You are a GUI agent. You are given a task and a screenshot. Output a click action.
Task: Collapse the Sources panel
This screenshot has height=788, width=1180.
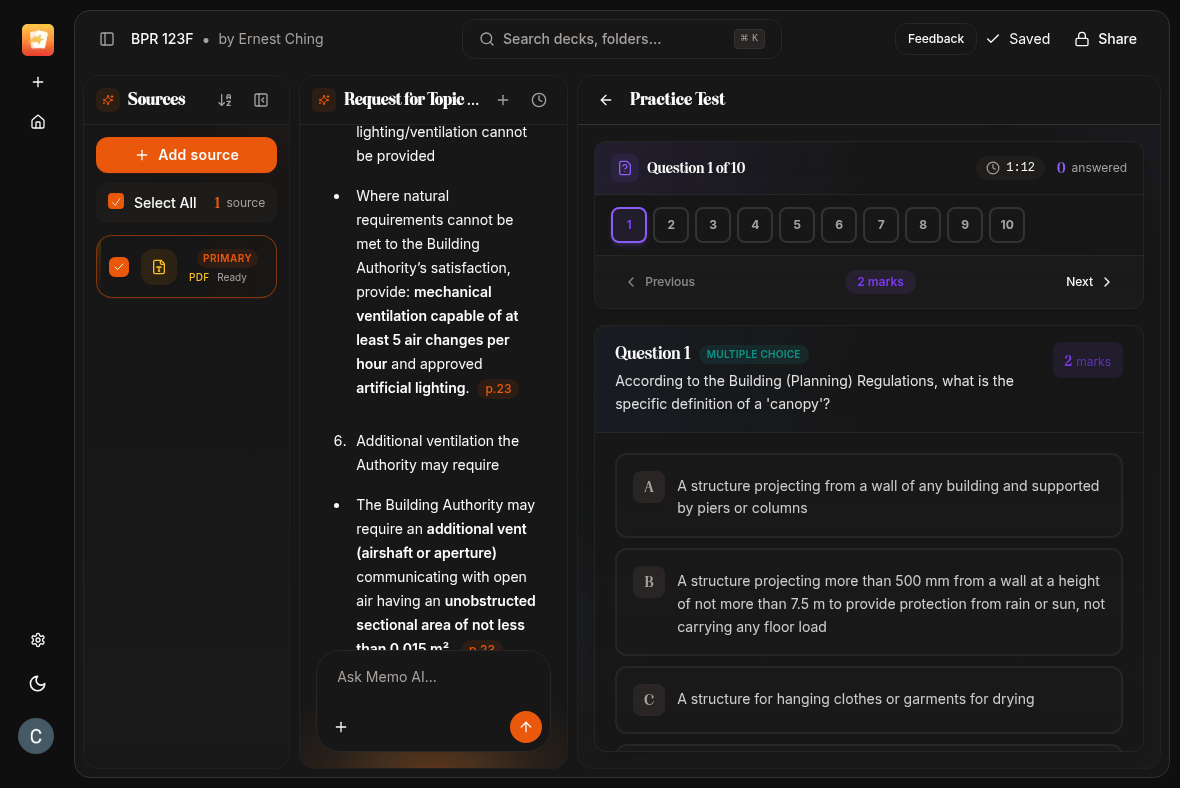coord(261,100)
